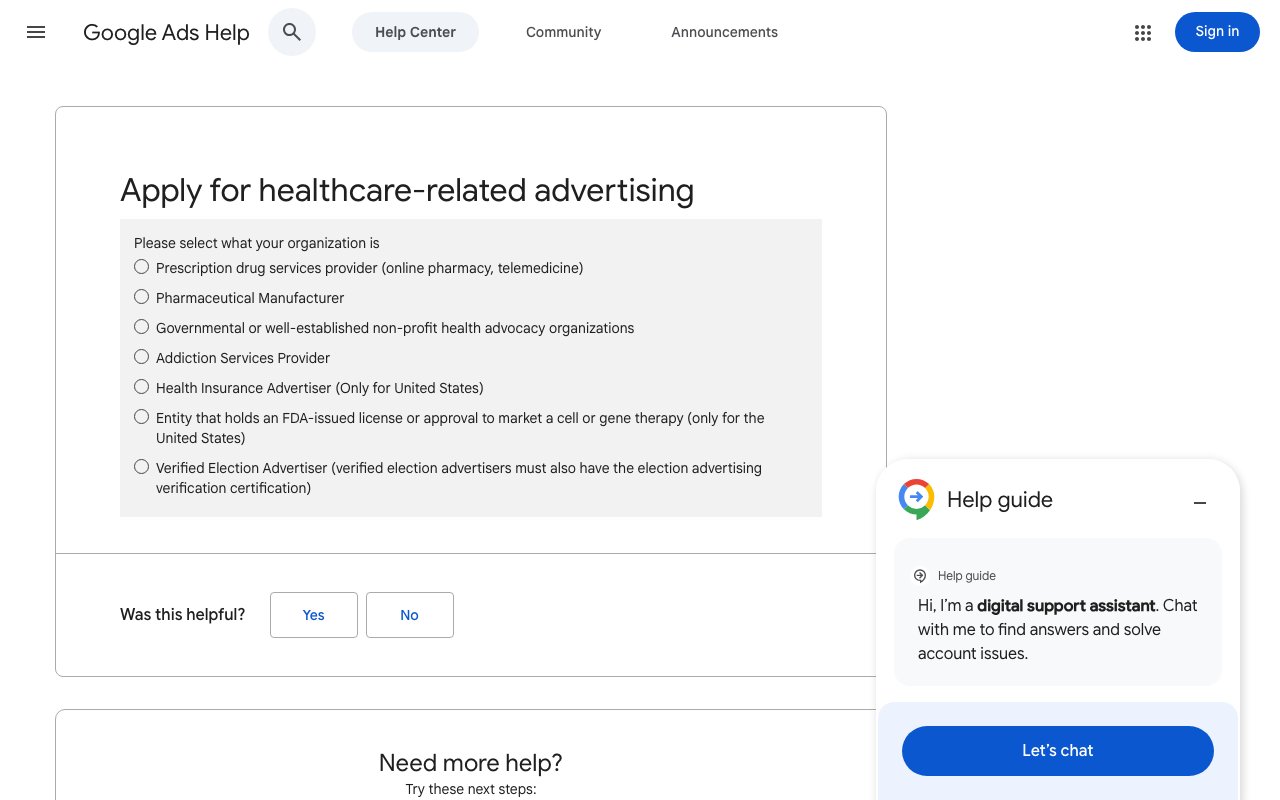Image resolution: width=1280 pixels, height=800 pixels.
Task: Answer No to Was this helpful
Action: [x=410, y=615]
